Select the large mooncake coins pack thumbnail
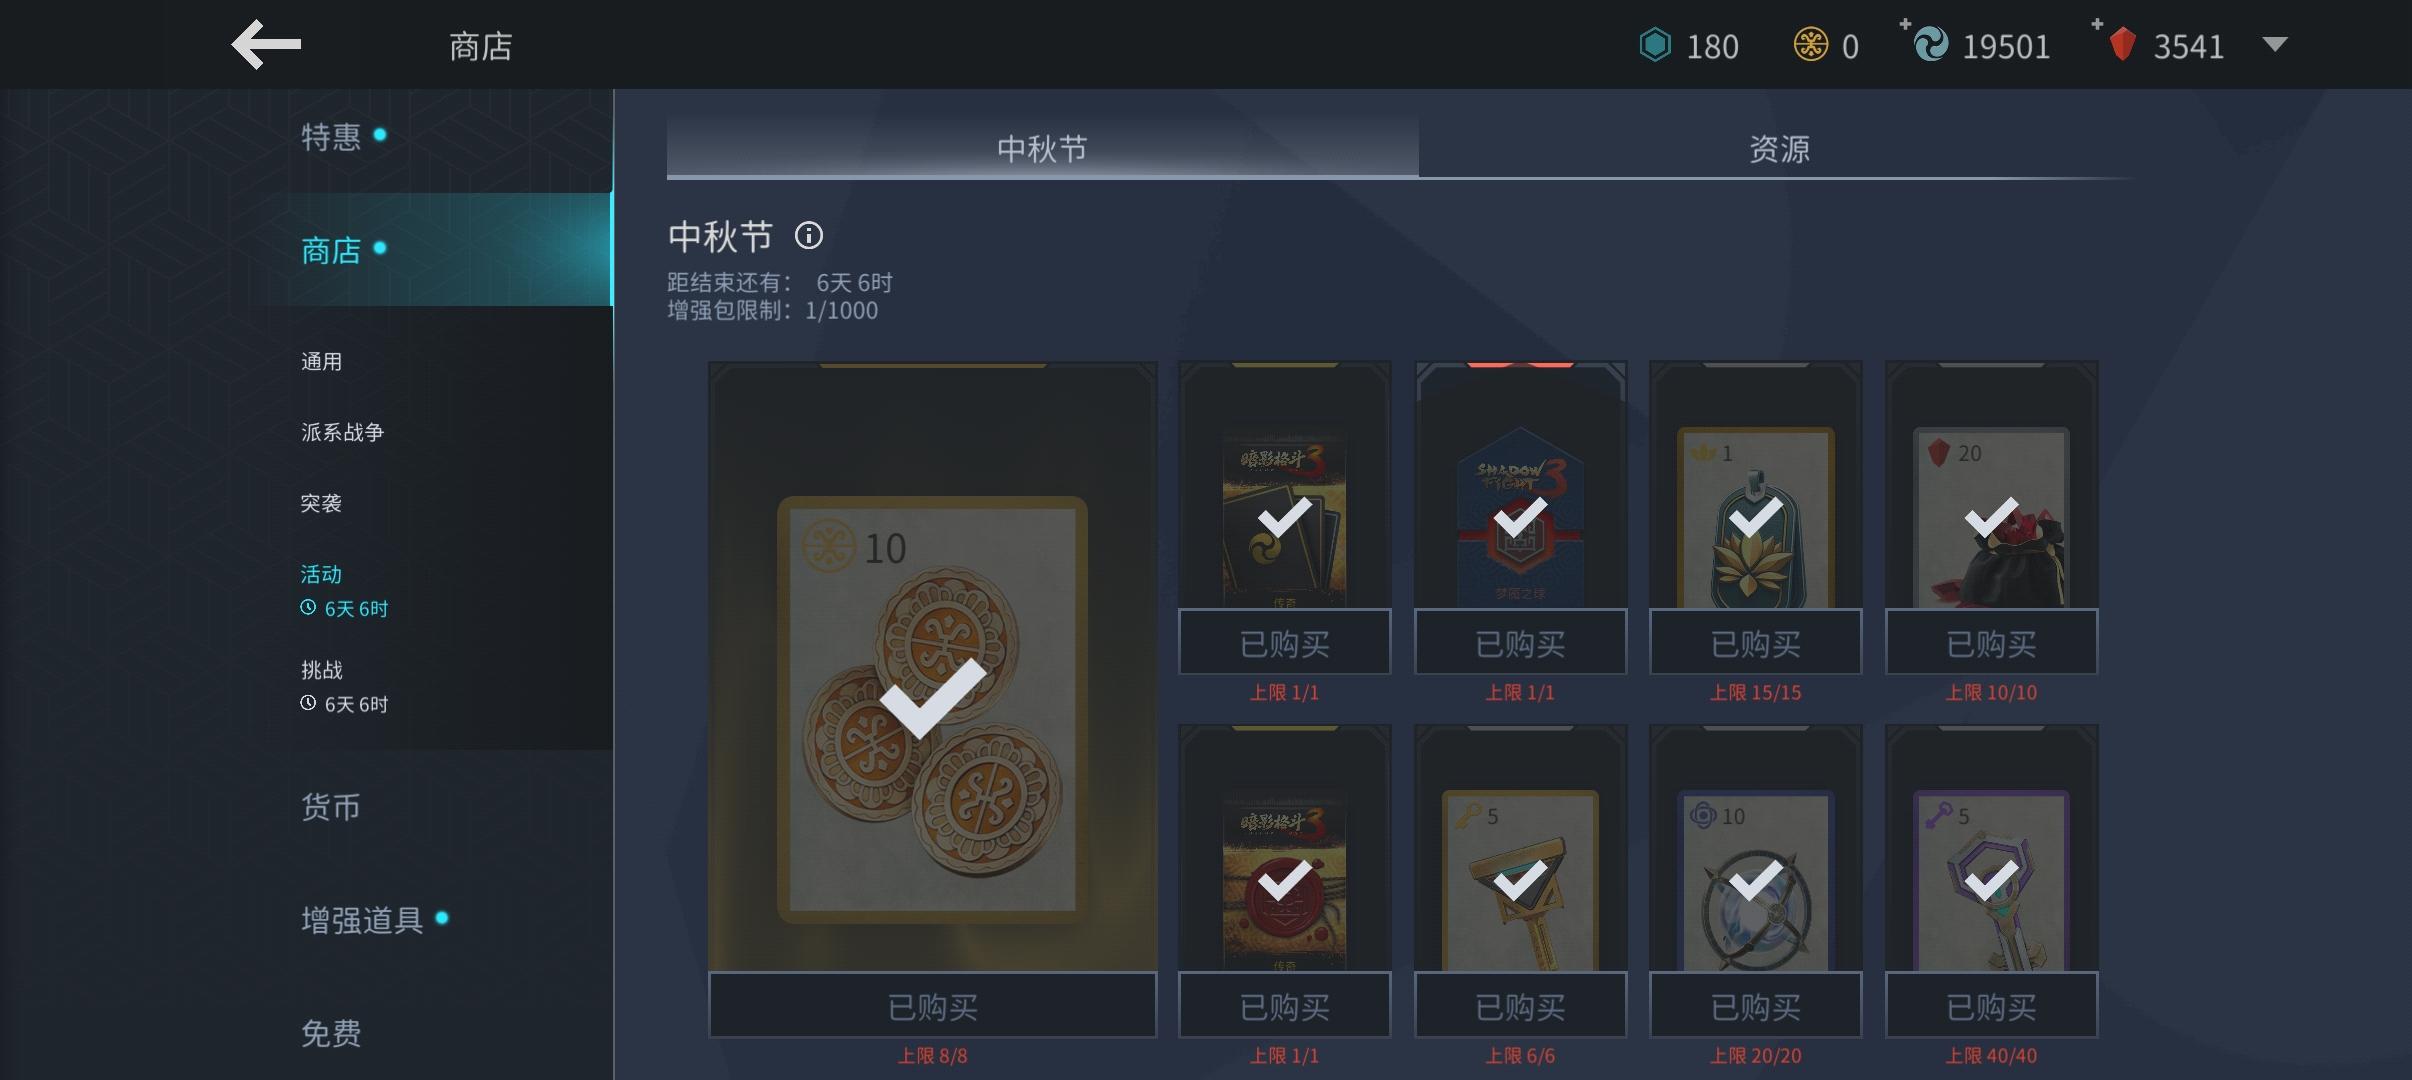 932,667
